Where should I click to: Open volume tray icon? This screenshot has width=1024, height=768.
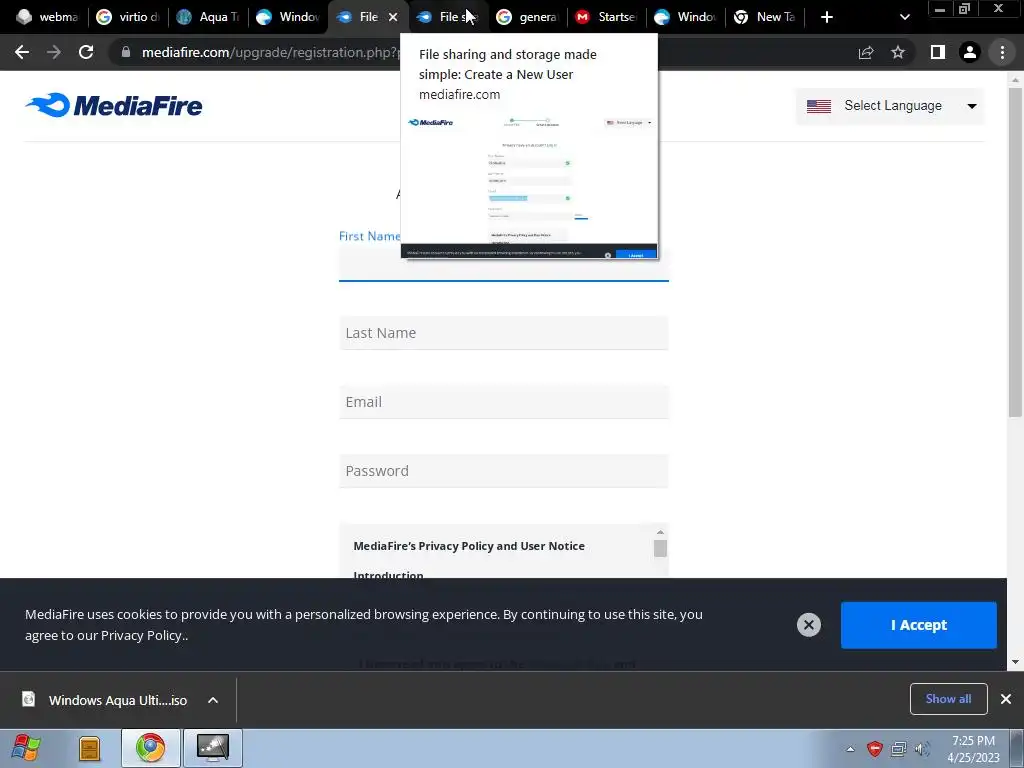(922, 749)
